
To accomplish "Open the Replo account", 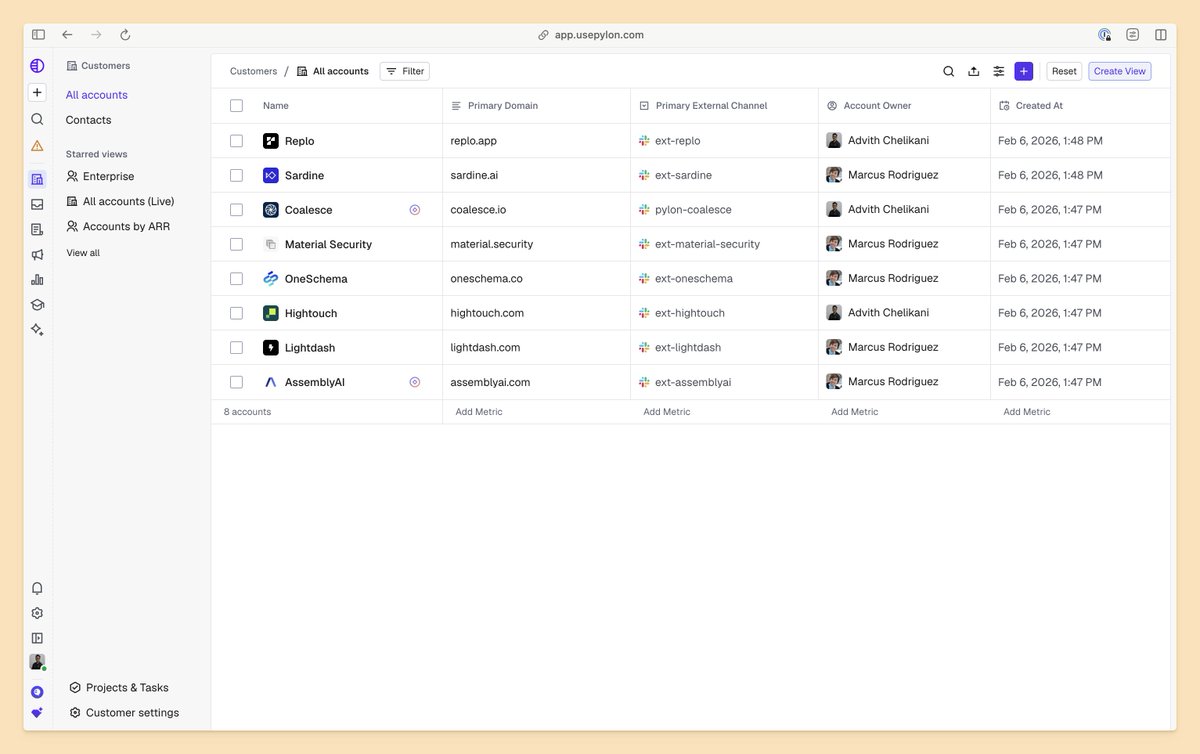I will coord(299,141).
